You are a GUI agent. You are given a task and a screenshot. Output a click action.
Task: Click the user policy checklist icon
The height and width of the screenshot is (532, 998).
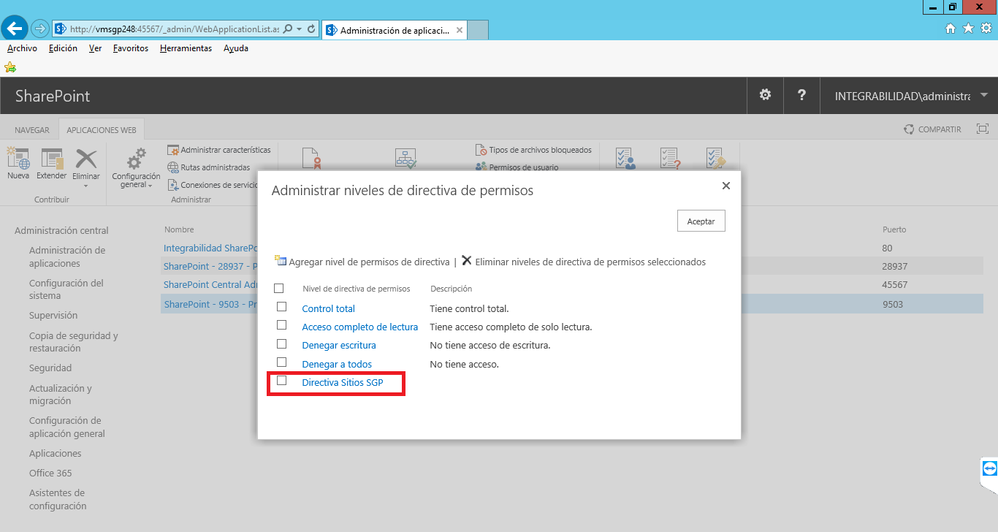(x=625, y=158)
